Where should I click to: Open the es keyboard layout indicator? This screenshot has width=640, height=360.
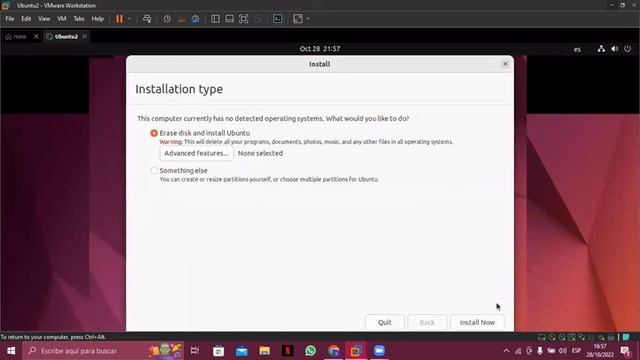click(577, 49)
